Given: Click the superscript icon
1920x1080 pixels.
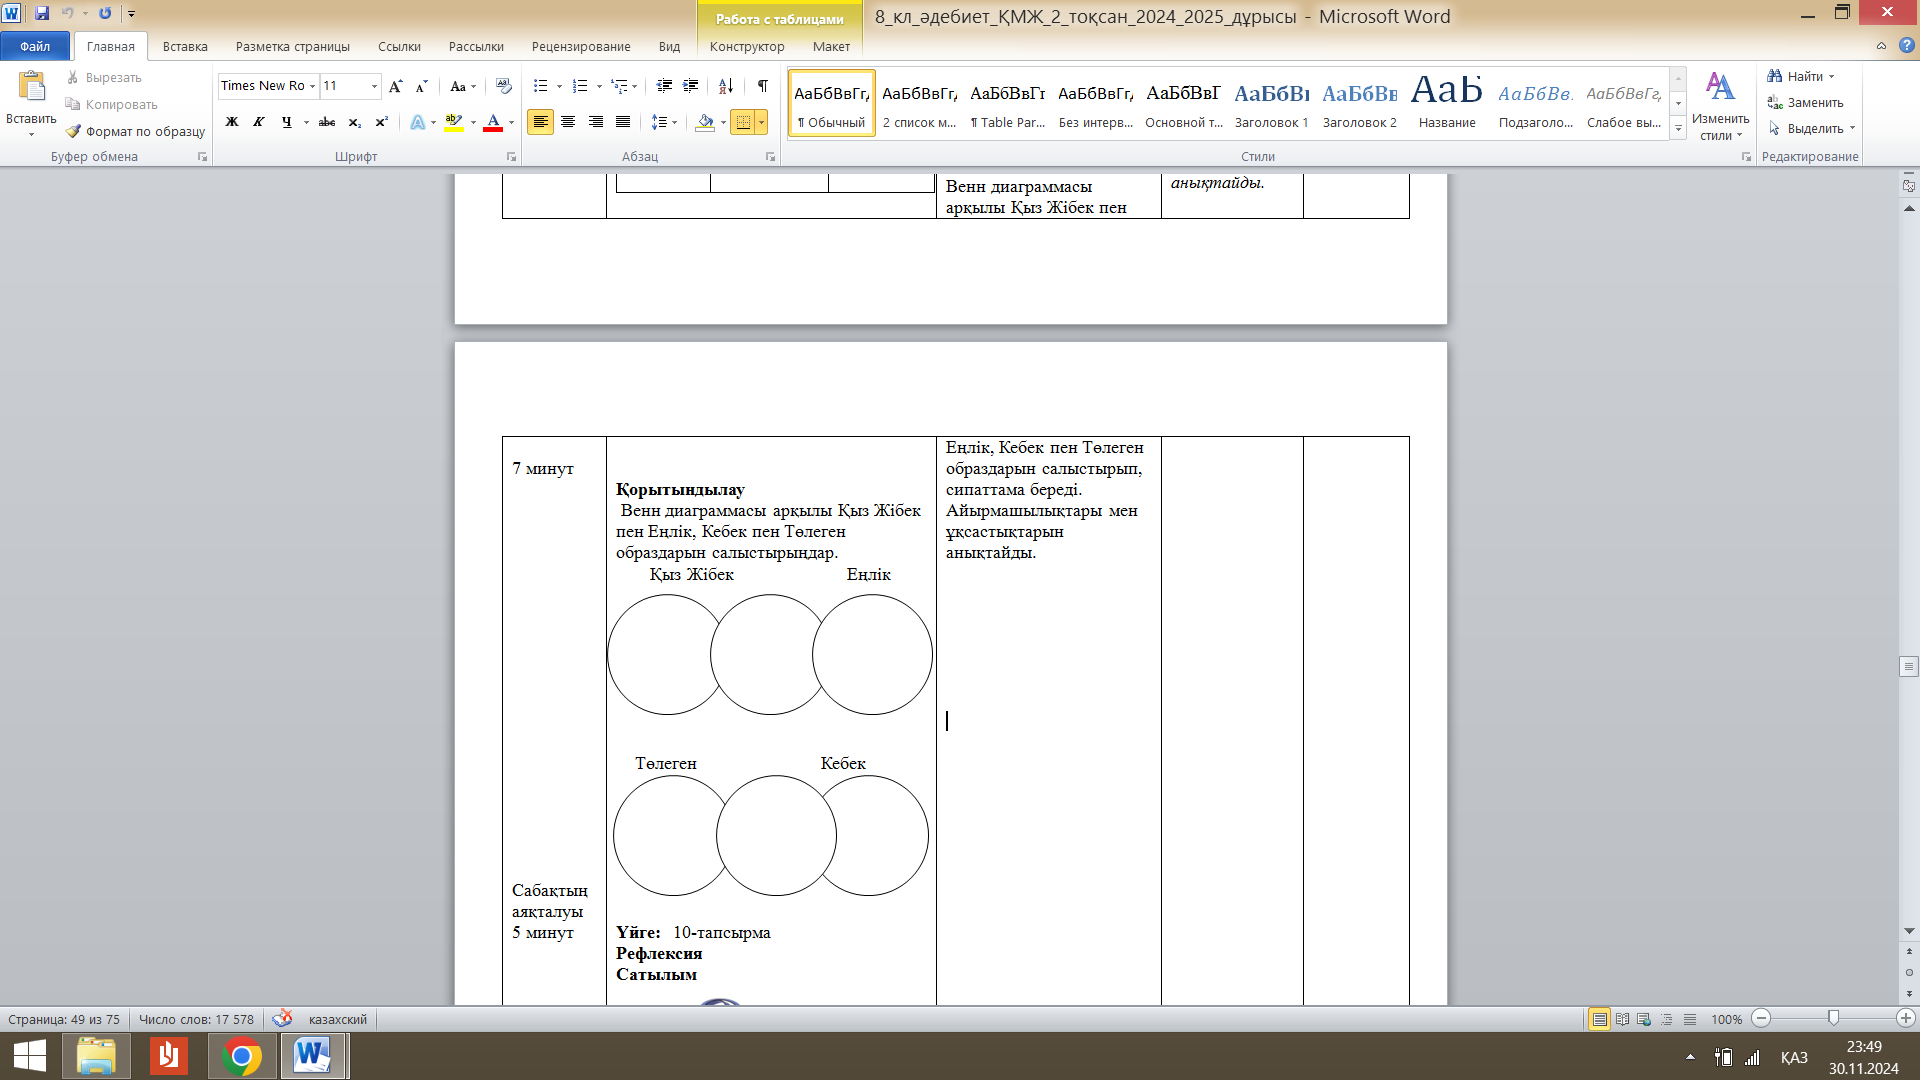Looking at the screenshot, I should [x=381, y=122].
